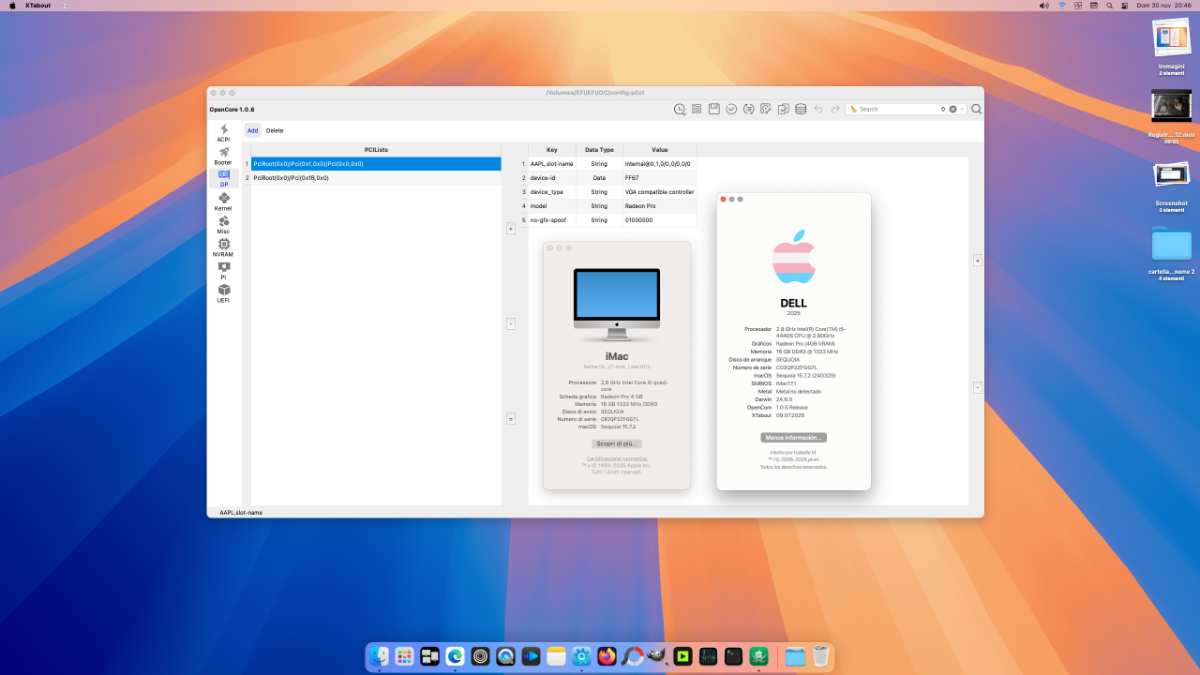The image size is (1200, 675).
Task: Open Certificazione normativa link
Action: (x=616, y=458)
